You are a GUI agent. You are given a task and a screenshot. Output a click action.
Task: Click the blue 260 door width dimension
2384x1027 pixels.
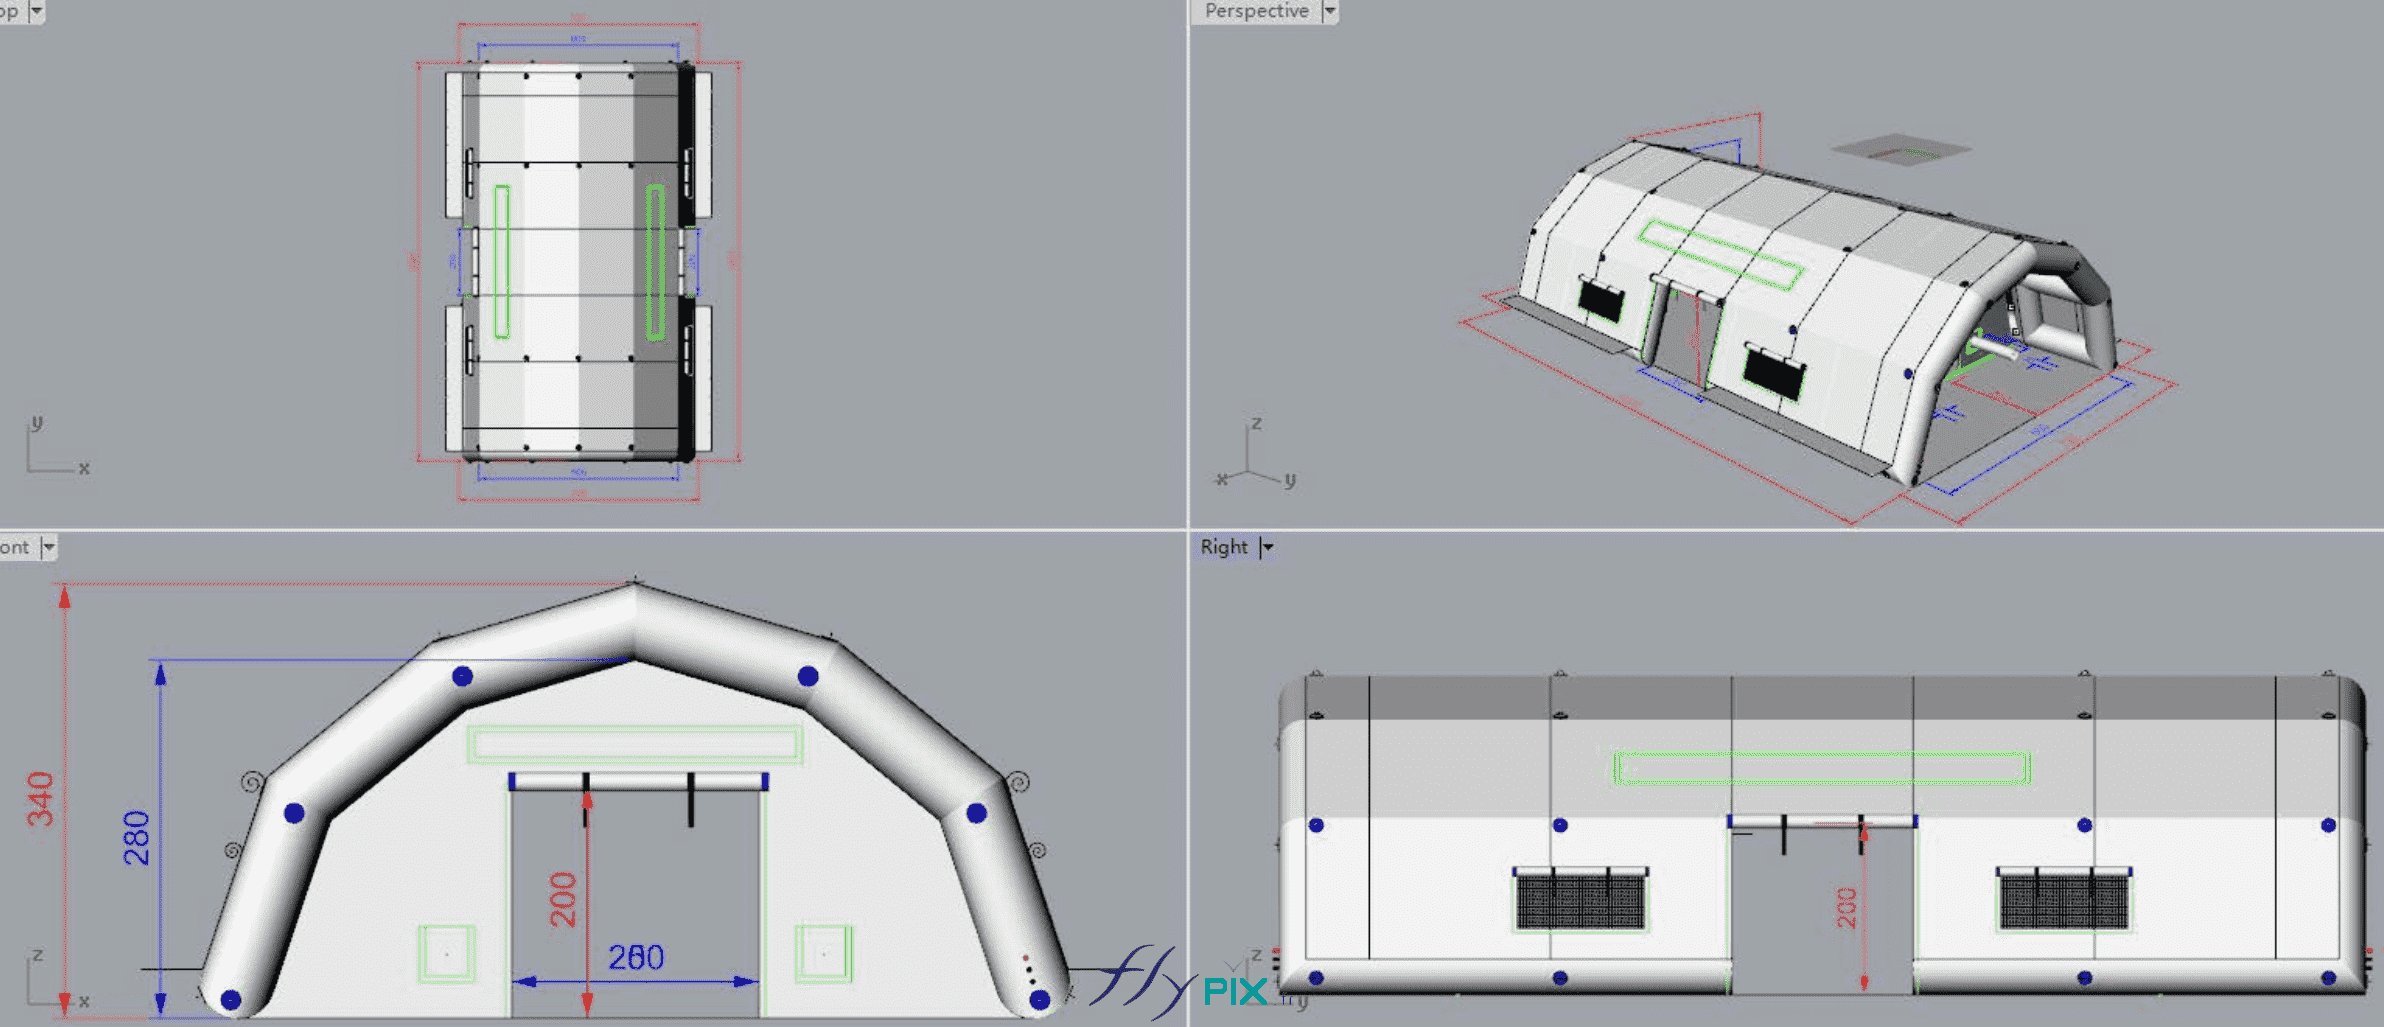636,958
